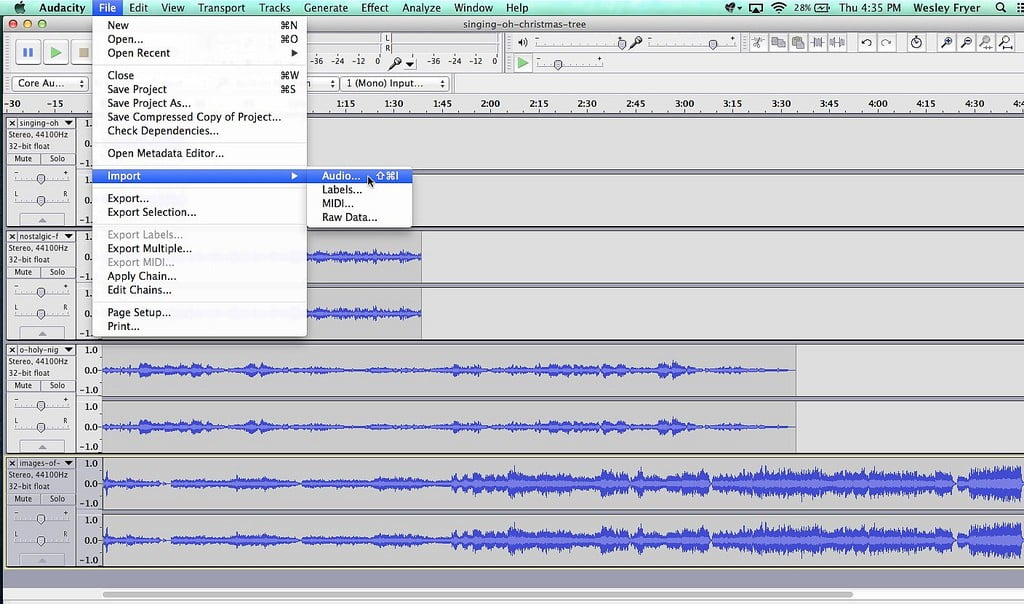Mute the singing-oh track
The height and width of the screenshot is (604, 1024).
[24, 159]
